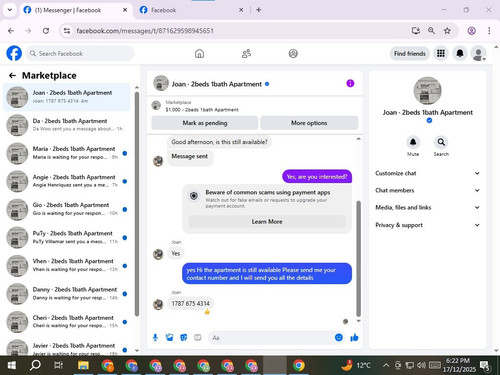Image resolution: width=500 pixels, height=375 pixels.
Task: Open the Facebook menu grid icon
Action: click(441, 53)
